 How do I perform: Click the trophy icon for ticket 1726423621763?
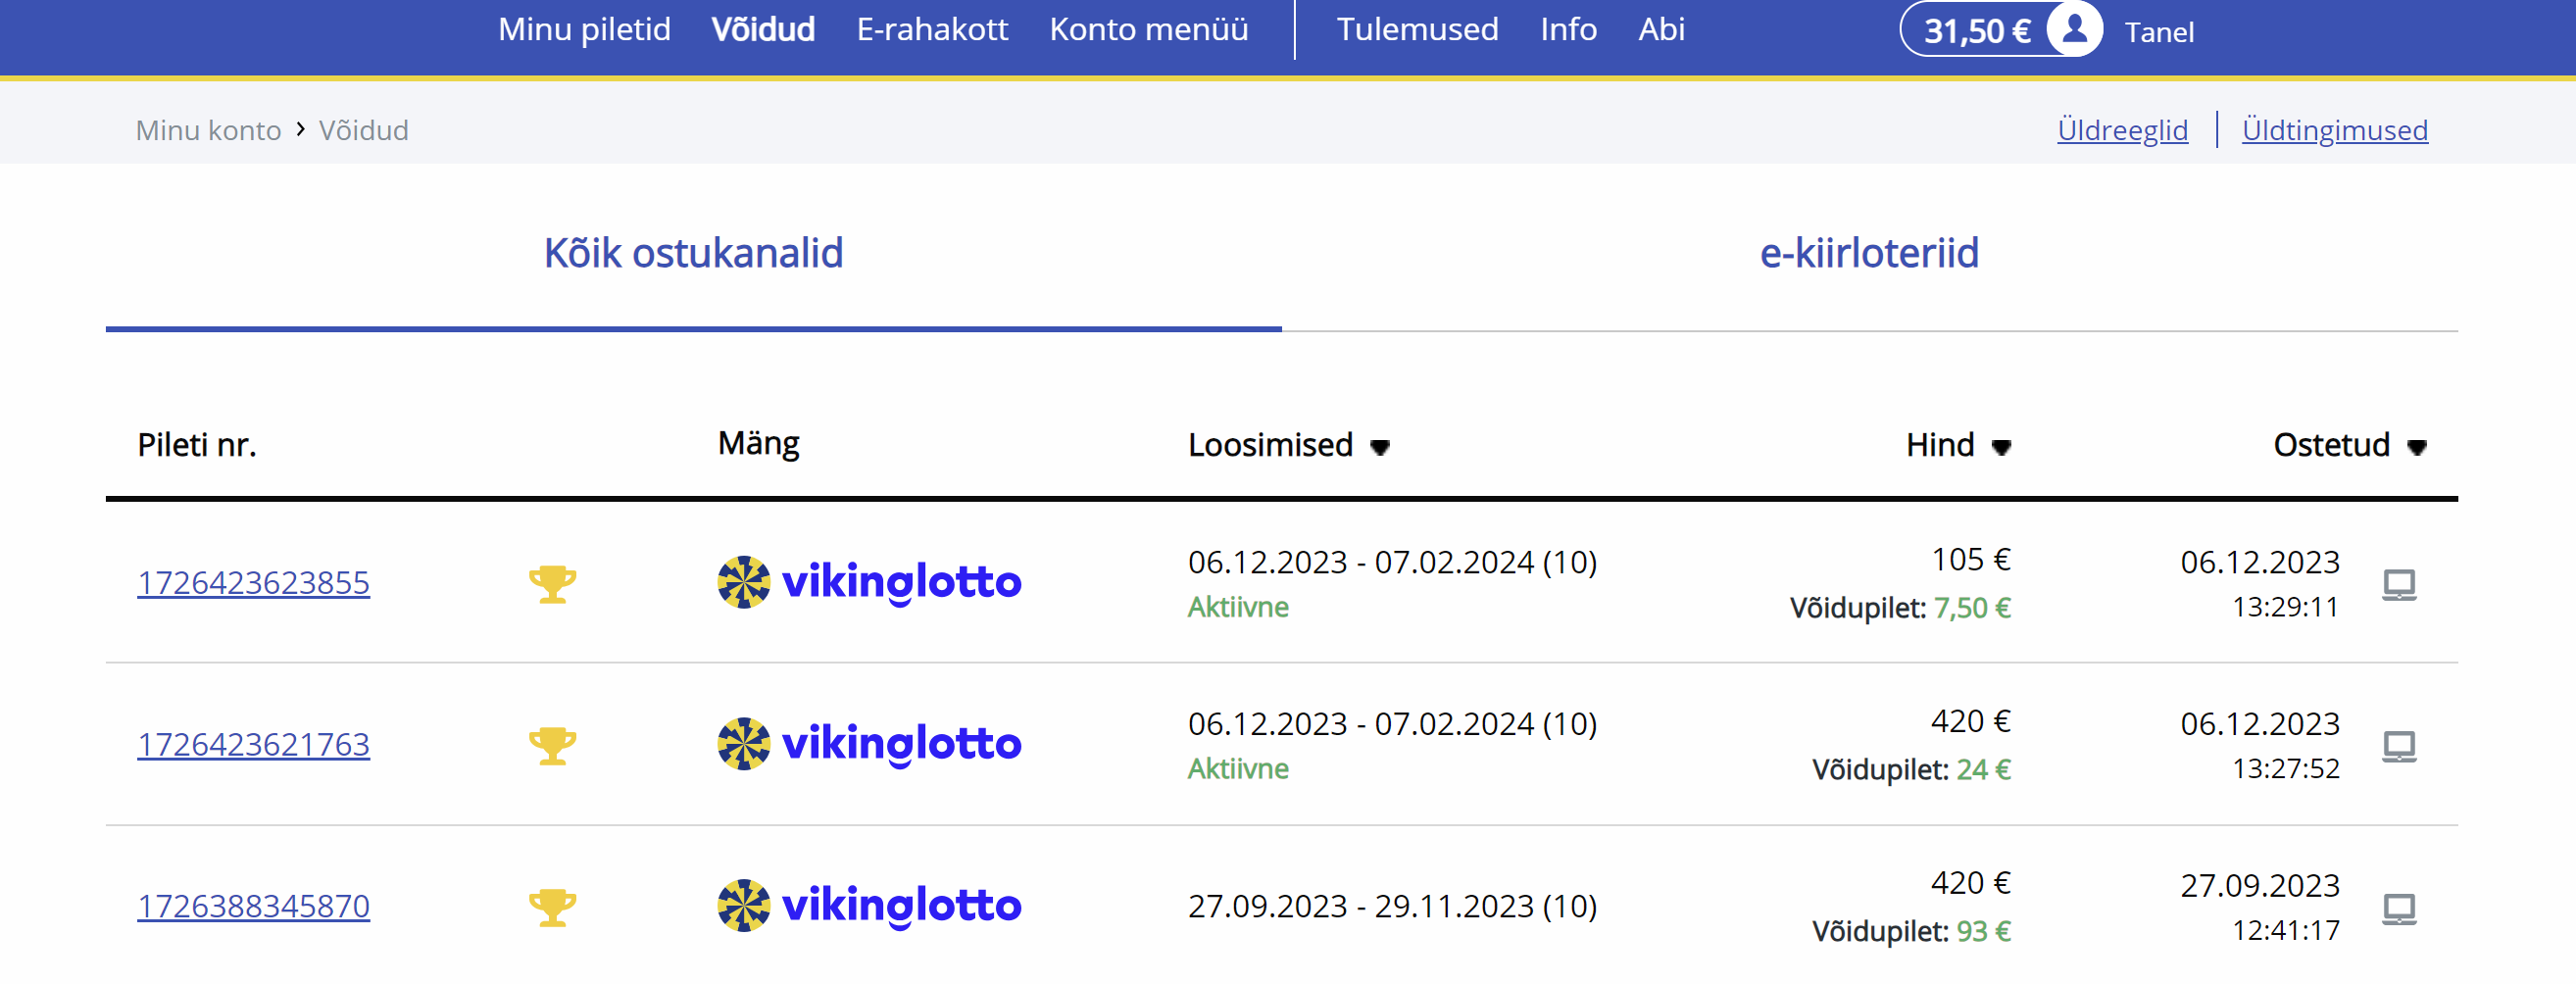coord(552,746)
